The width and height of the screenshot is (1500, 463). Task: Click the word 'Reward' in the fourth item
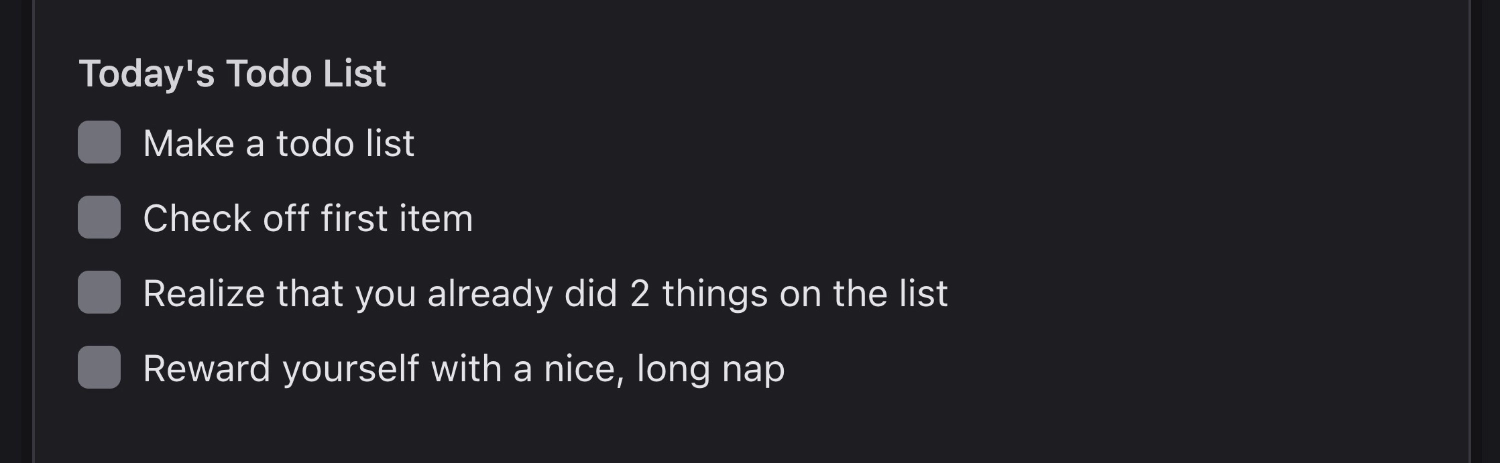coord(206,369)
